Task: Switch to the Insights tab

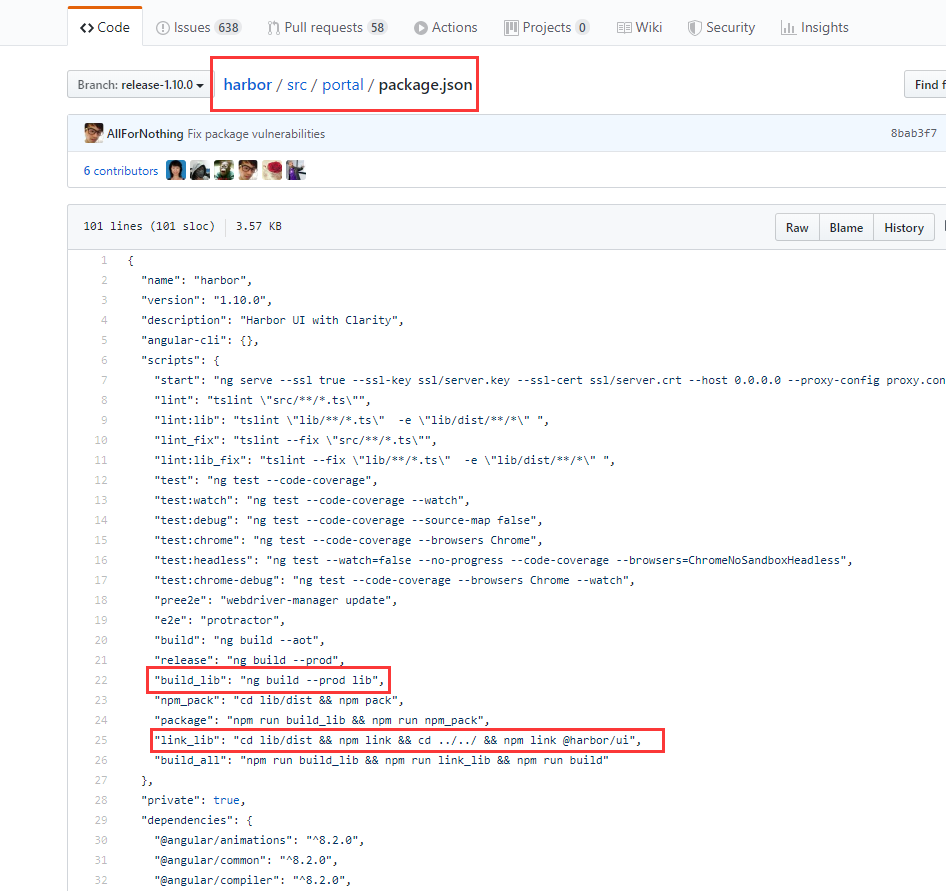Action: coord(814,28)
